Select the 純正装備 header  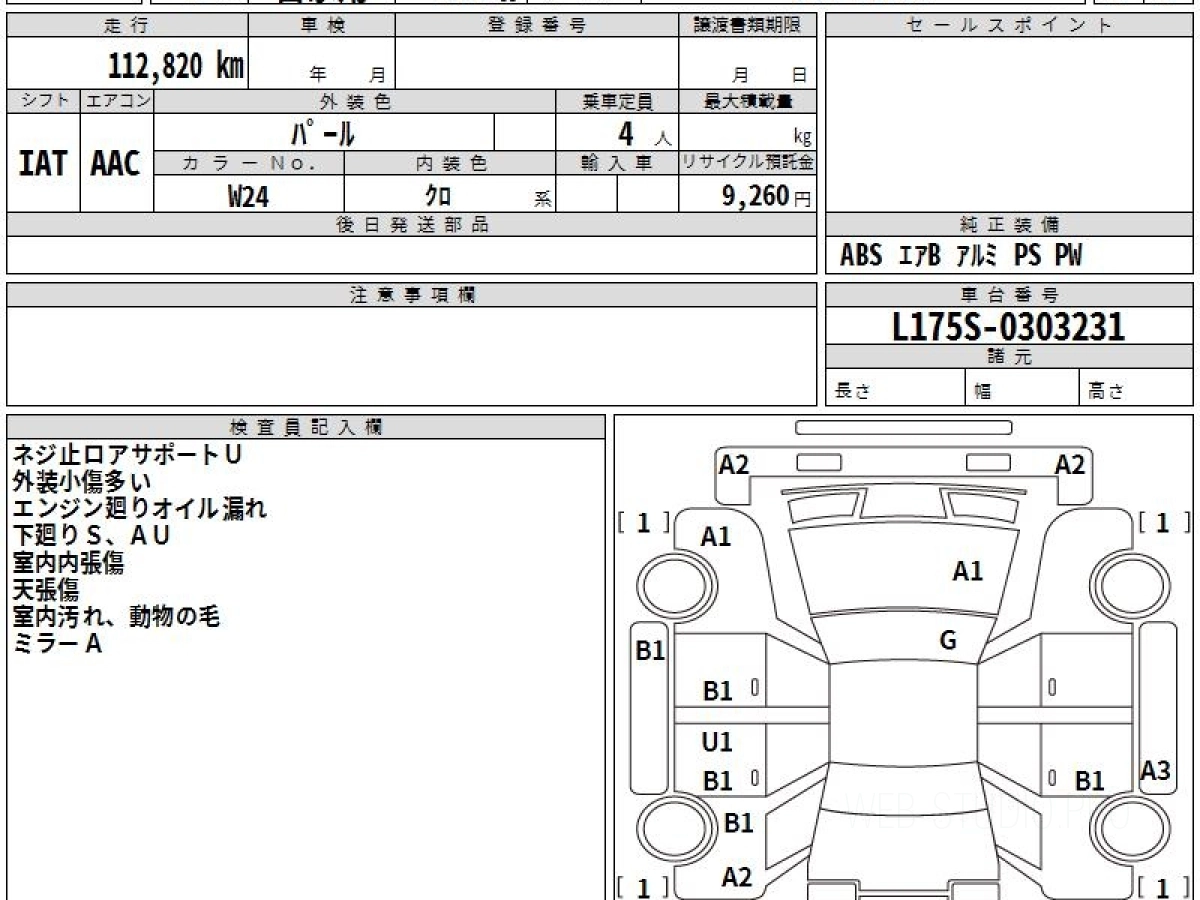[1009, 225]
